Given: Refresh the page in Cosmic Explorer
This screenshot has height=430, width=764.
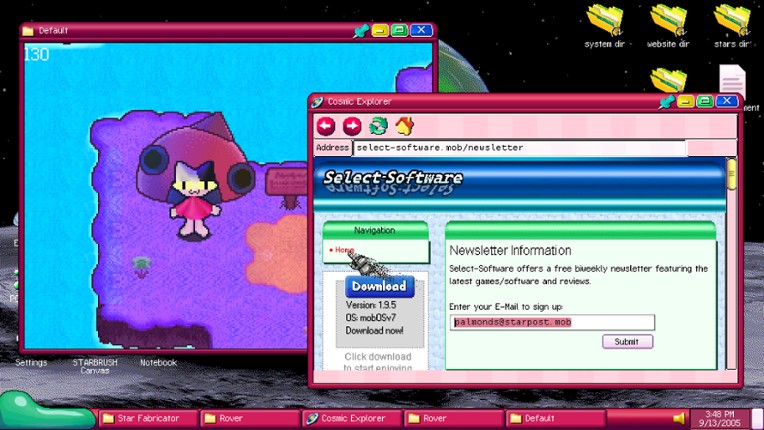Looking at the screenshot, I should 378,126.
